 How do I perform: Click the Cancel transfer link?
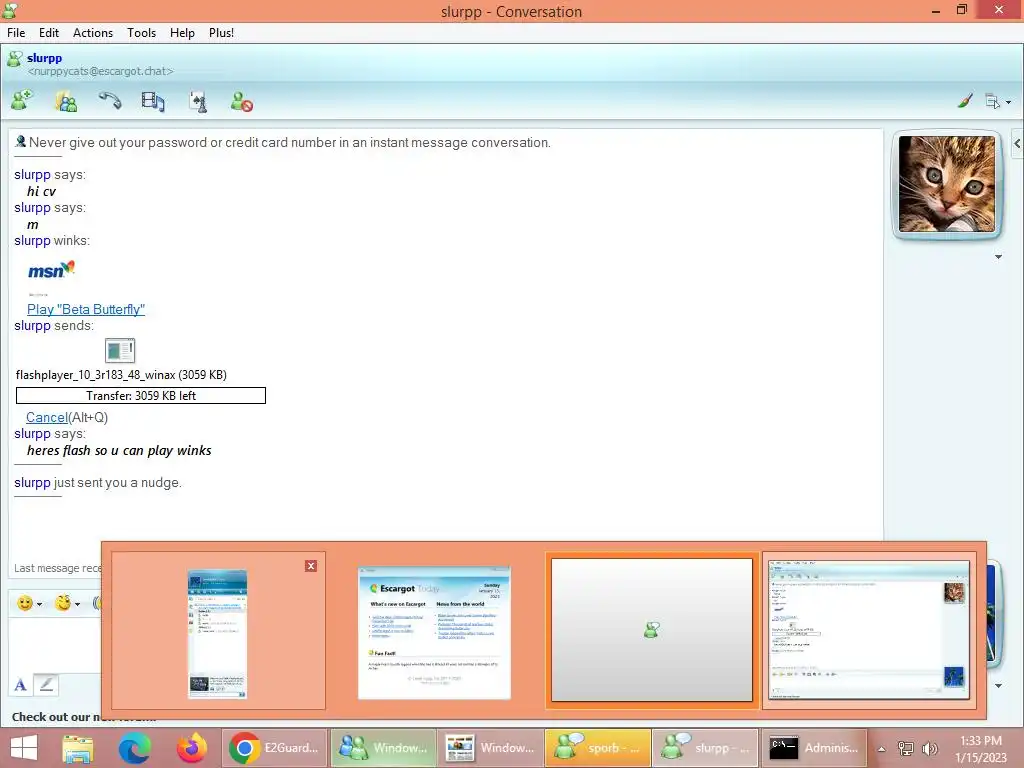pos(47,417)
